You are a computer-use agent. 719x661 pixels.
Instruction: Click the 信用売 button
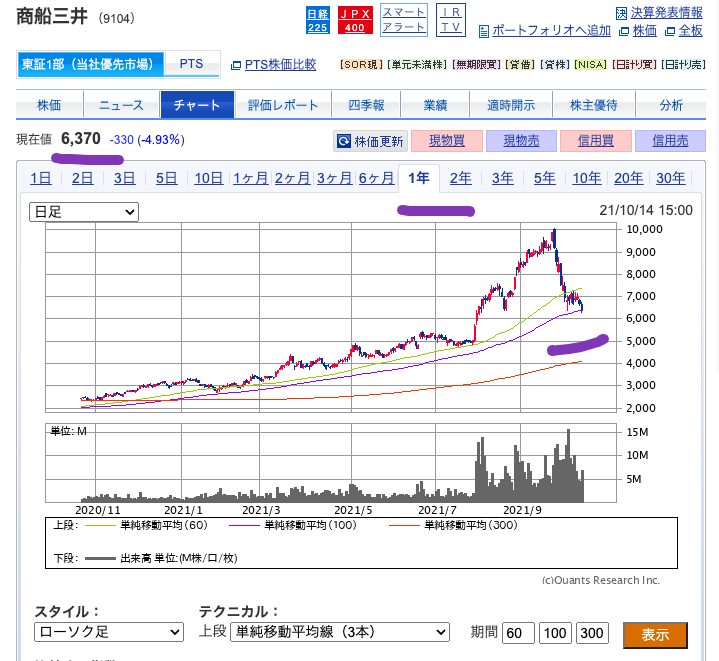670,141
